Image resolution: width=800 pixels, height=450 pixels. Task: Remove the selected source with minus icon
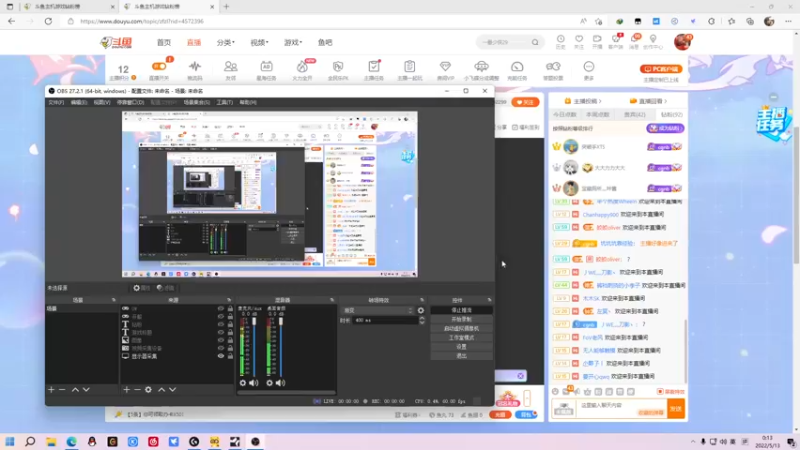(137, 390)
